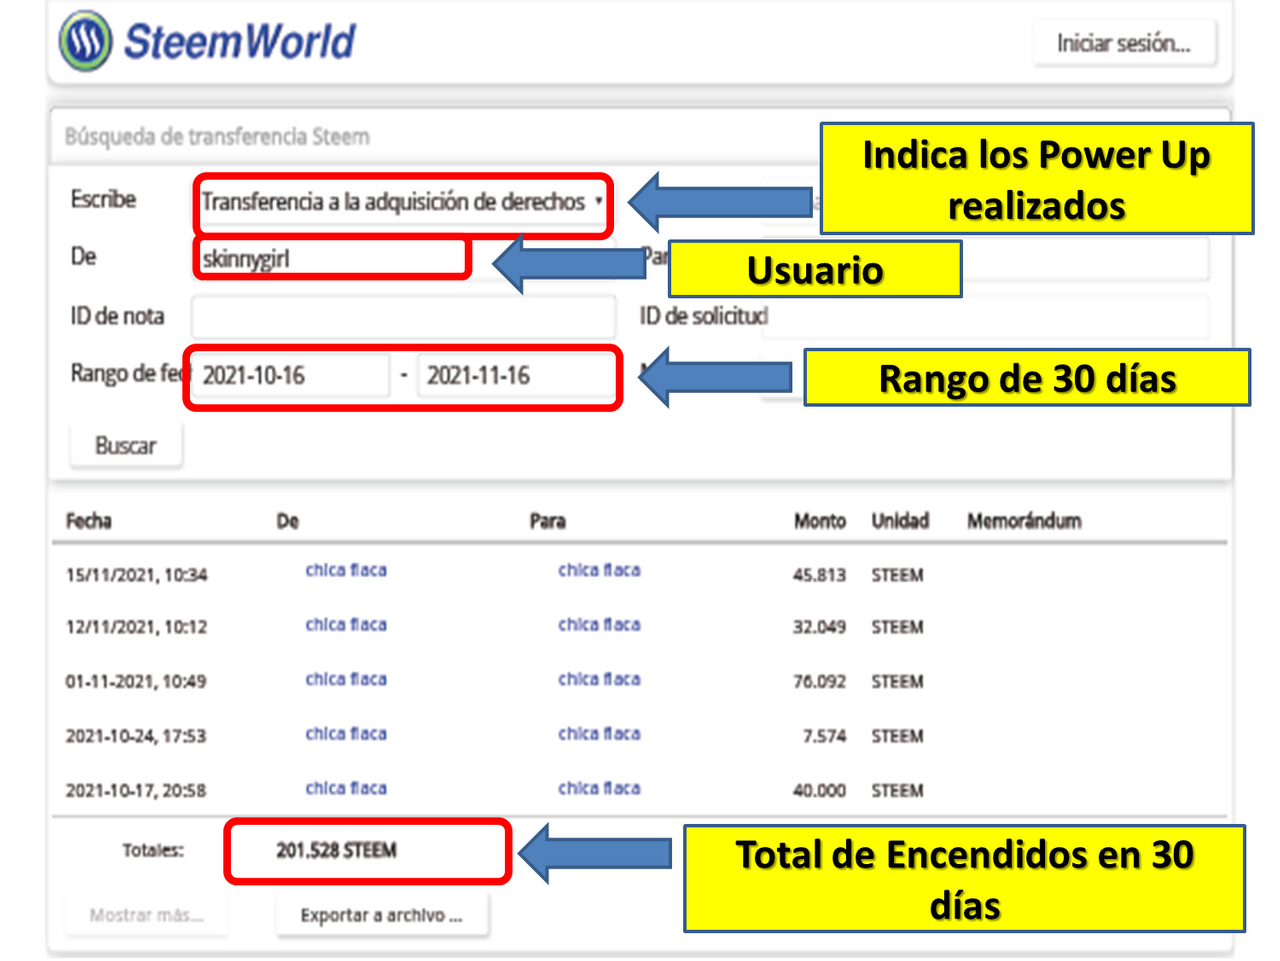1280x961 pixels.
Task: Click the Unidad column header
Action: 900,521
